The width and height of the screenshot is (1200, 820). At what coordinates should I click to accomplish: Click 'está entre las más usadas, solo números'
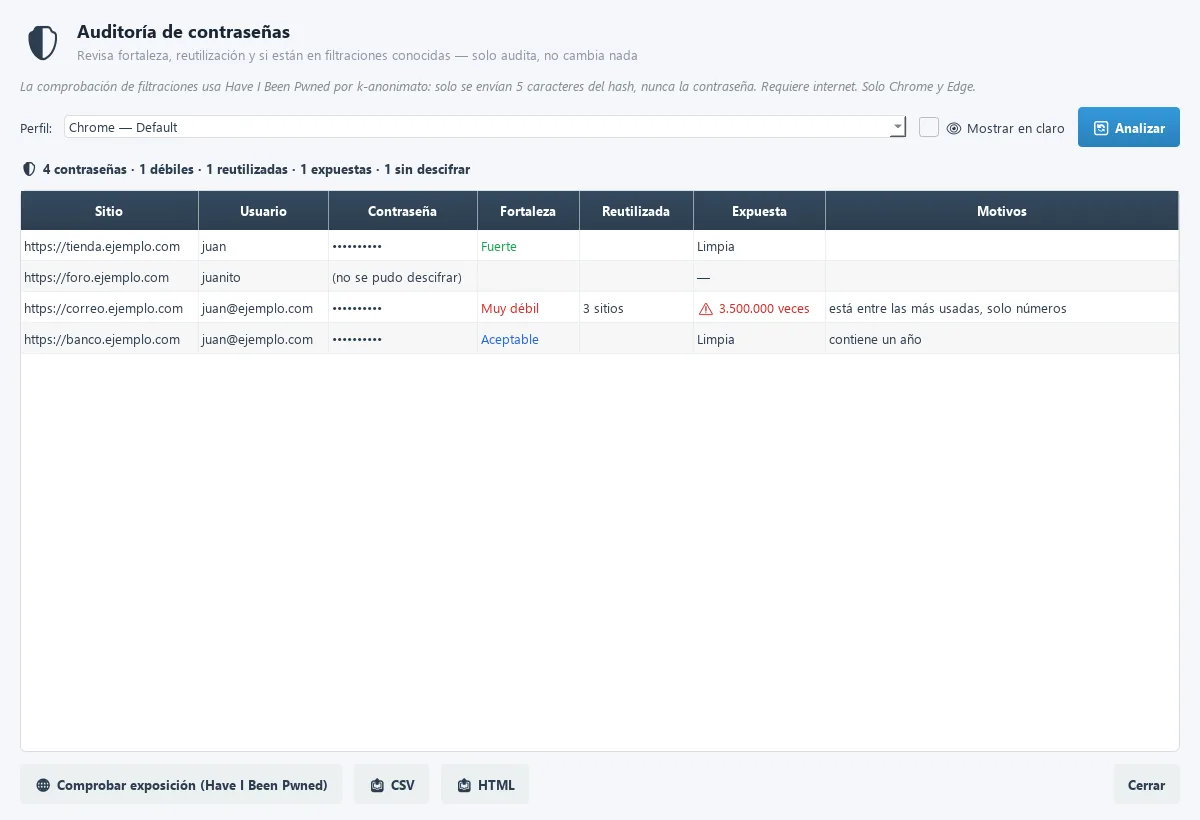[948, 308]
